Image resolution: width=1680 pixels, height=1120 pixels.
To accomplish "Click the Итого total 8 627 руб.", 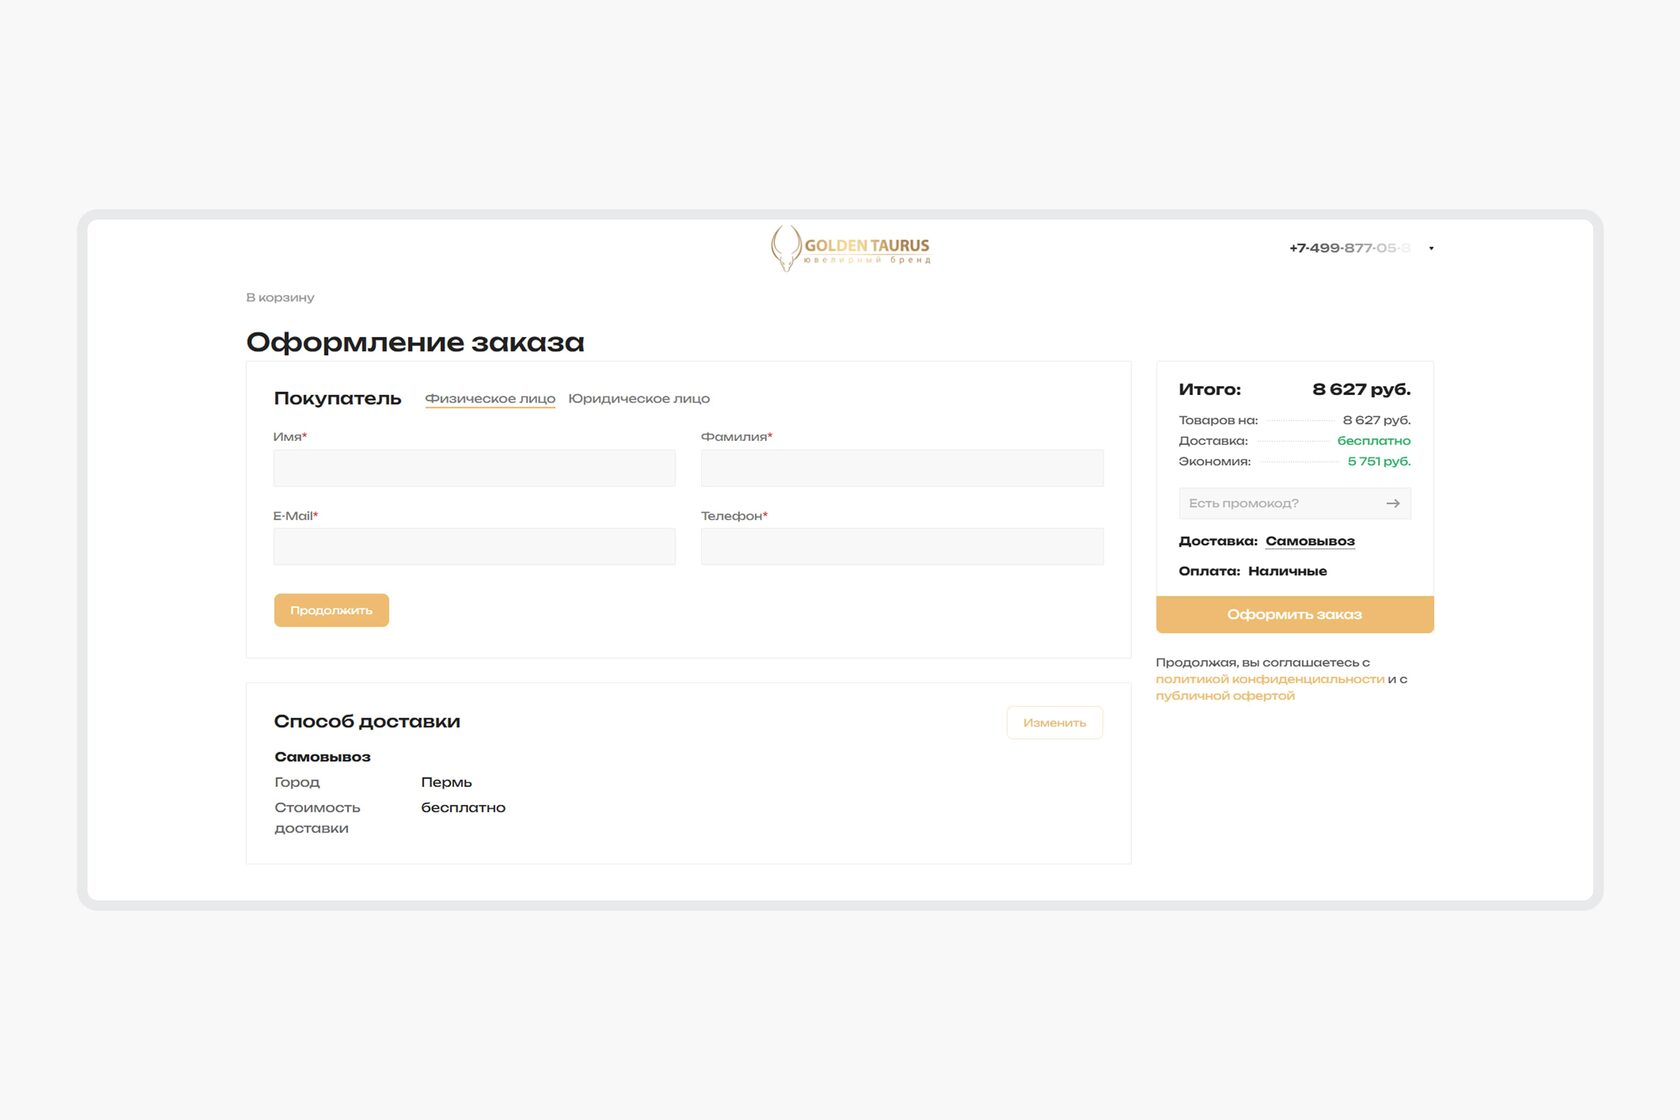I will pyautogui.click(x=1361, y=389).
